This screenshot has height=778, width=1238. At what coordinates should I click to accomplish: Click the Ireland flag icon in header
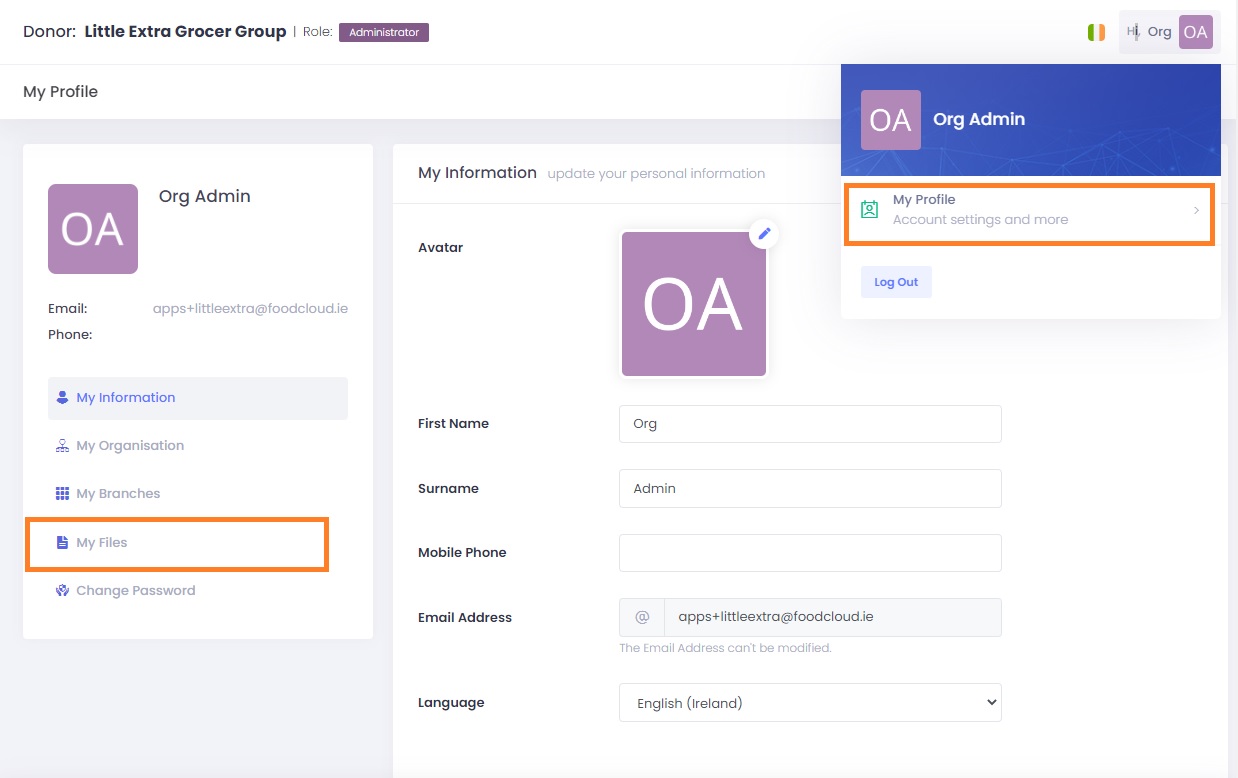click(x=1096, y=32)
